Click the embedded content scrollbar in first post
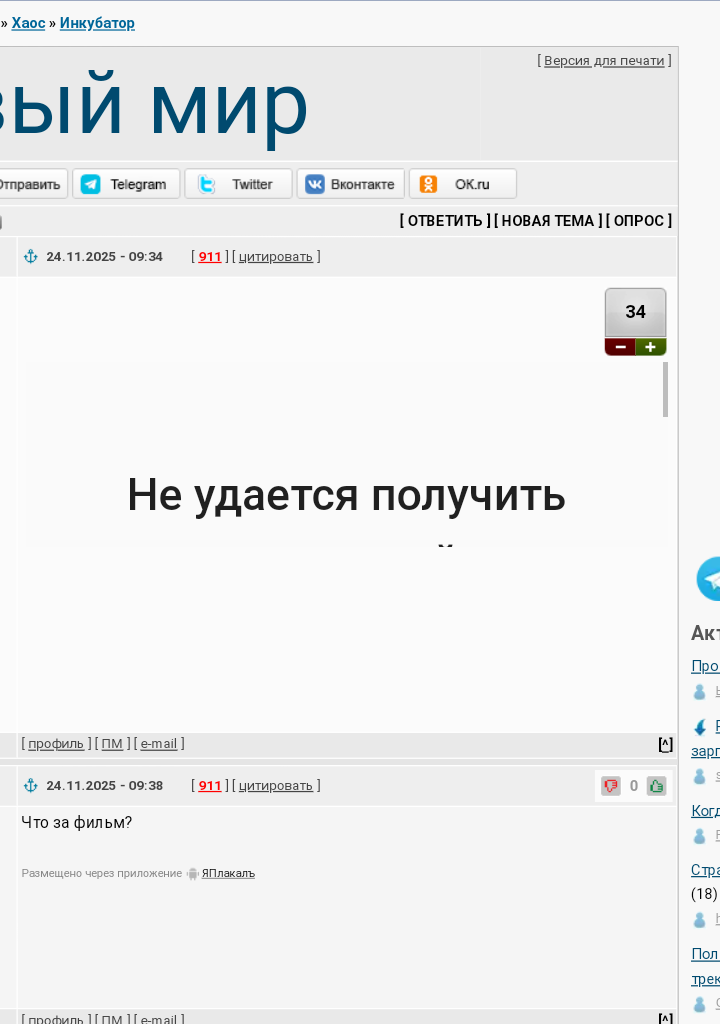Image resolution: width=720 pixels, height=1024 pixels. (x=665, y=390)
